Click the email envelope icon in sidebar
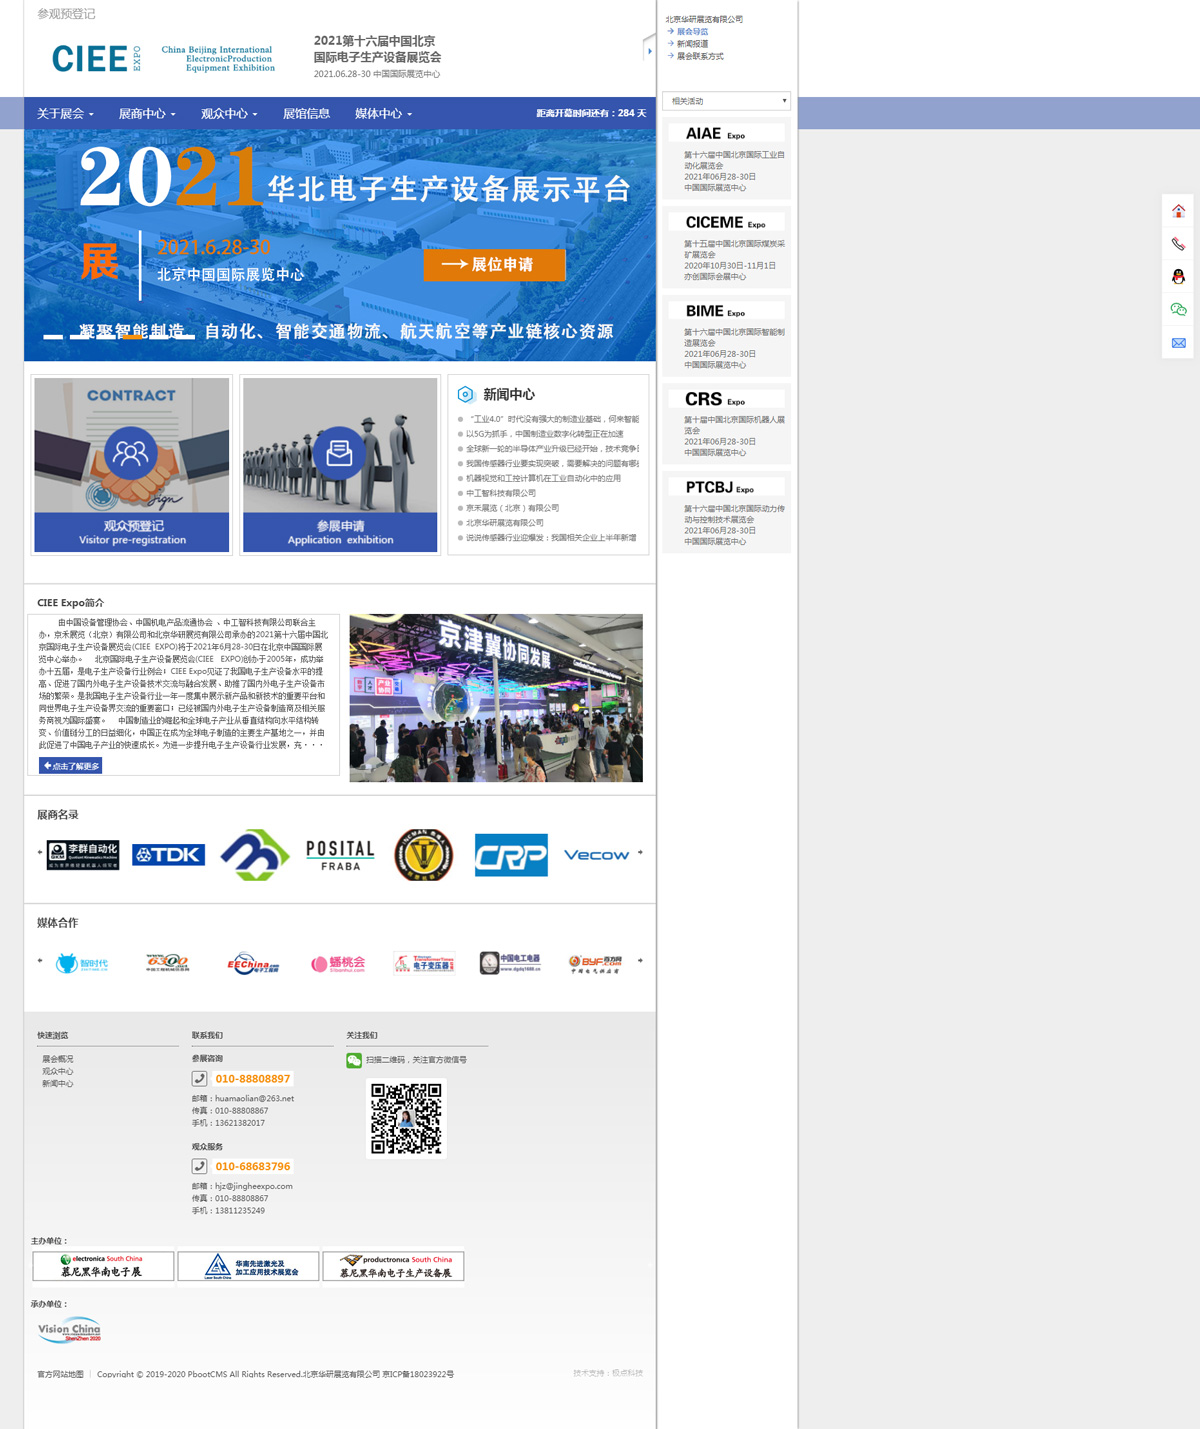The width and height of the screenshot is (1200, 1429). point(1178,343)
